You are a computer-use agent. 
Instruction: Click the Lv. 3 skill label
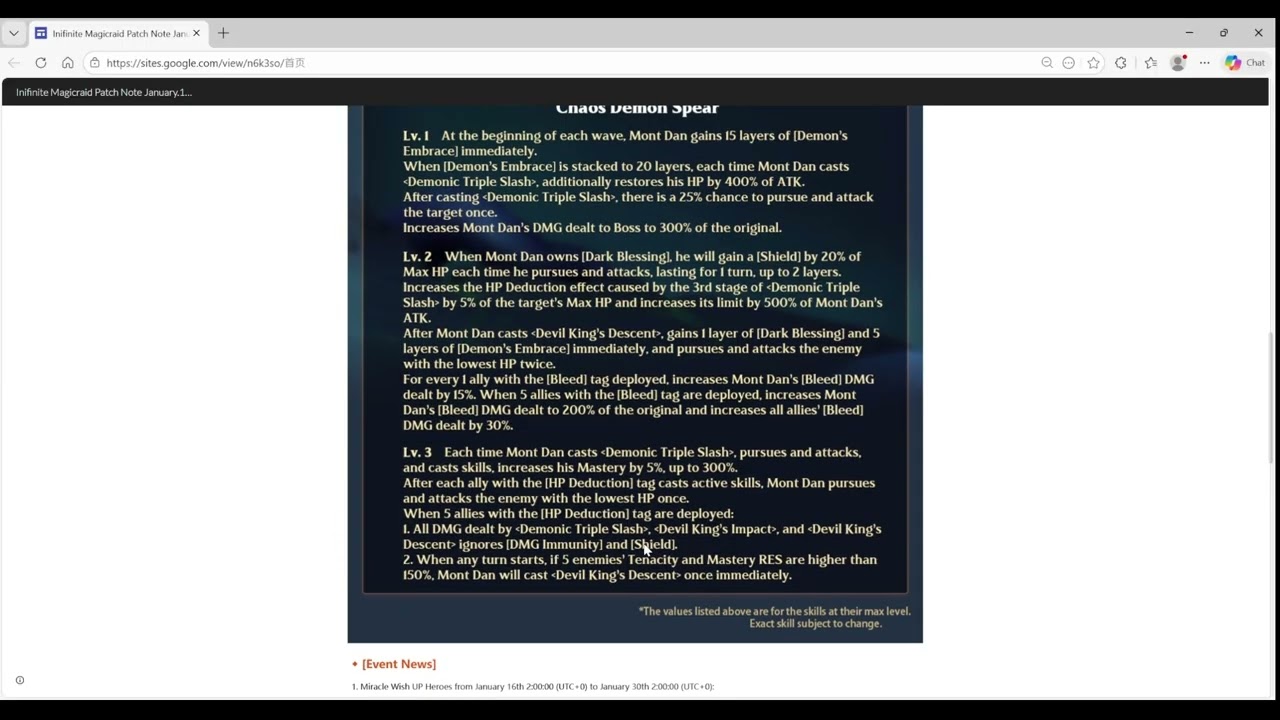click(x=417, y=452)
